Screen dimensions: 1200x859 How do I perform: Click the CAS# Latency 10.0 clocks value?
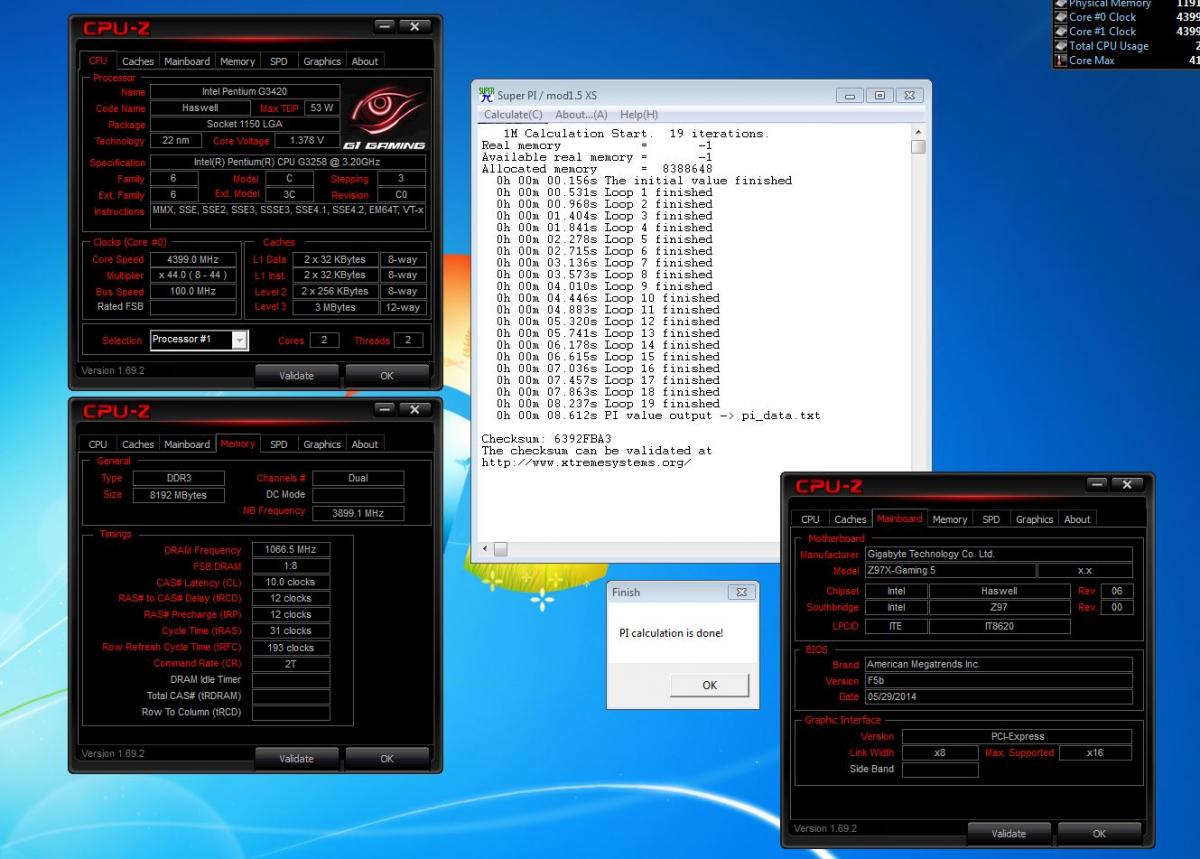coord(290,582)
